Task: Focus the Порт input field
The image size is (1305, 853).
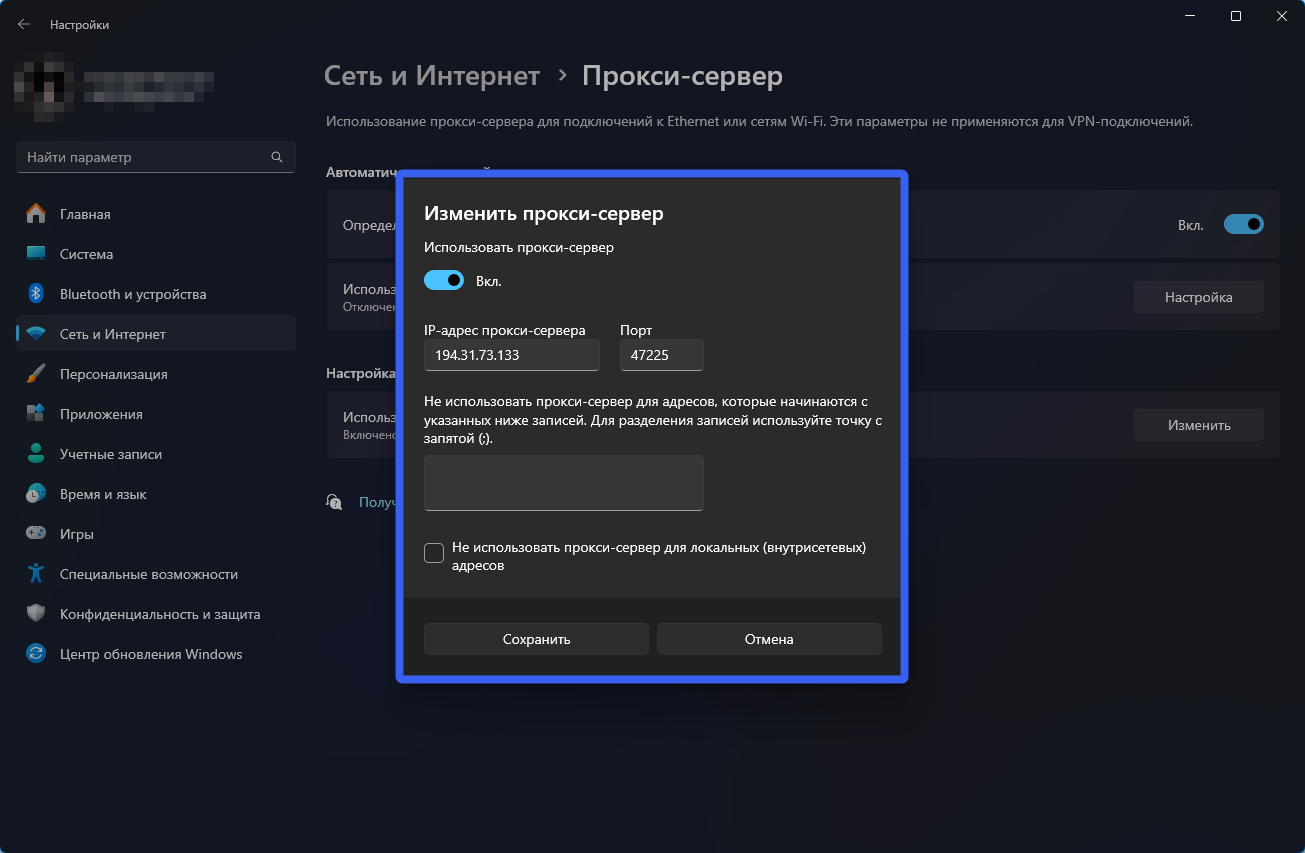Action: [661, 355]
